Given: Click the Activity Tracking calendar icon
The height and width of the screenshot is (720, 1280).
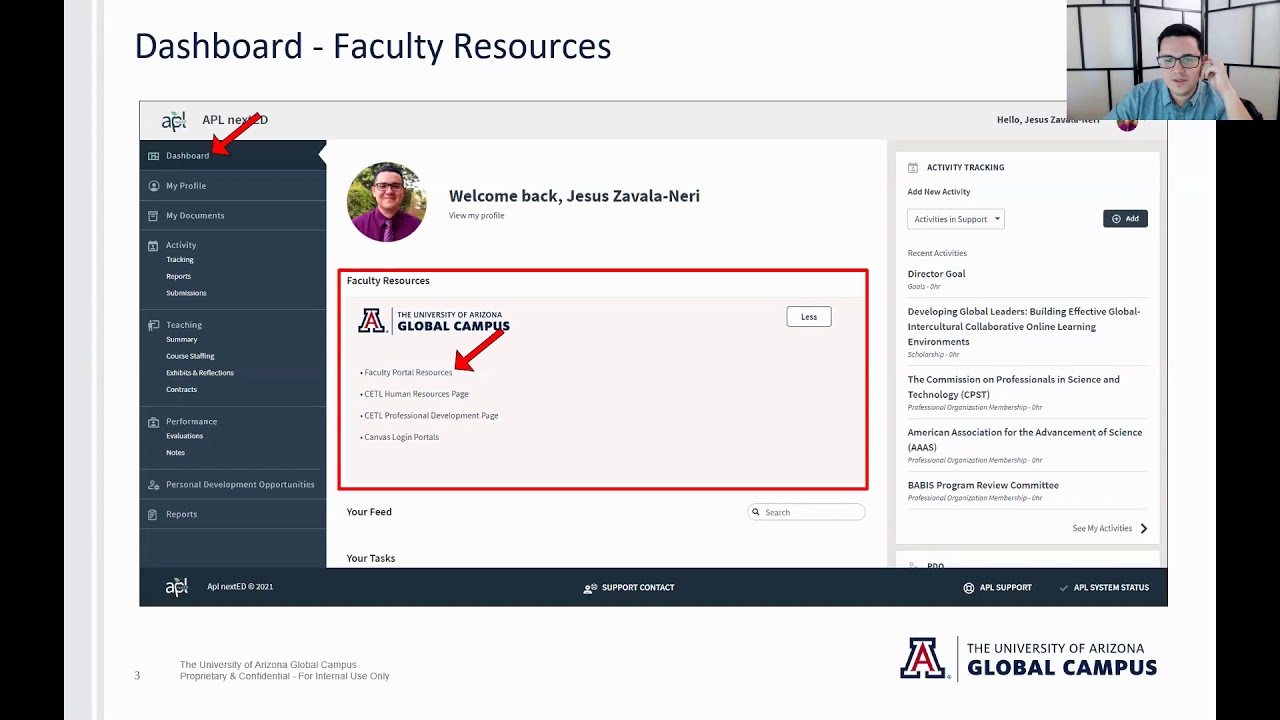Looking at the screenshot, I should pyautogui.click(x=913, y=168).
